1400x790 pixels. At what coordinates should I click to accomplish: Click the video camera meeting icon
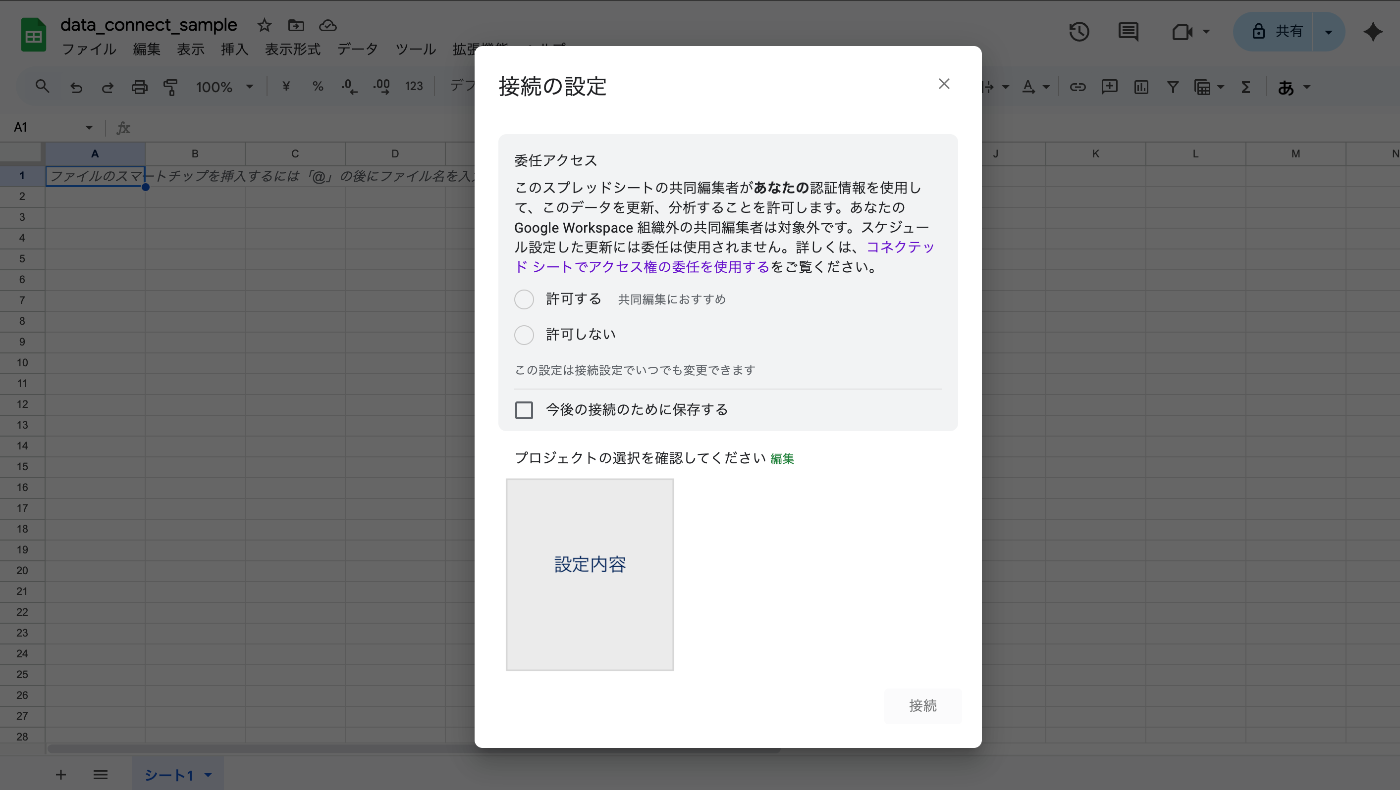pyautogui.click(x=1183, y=32)
